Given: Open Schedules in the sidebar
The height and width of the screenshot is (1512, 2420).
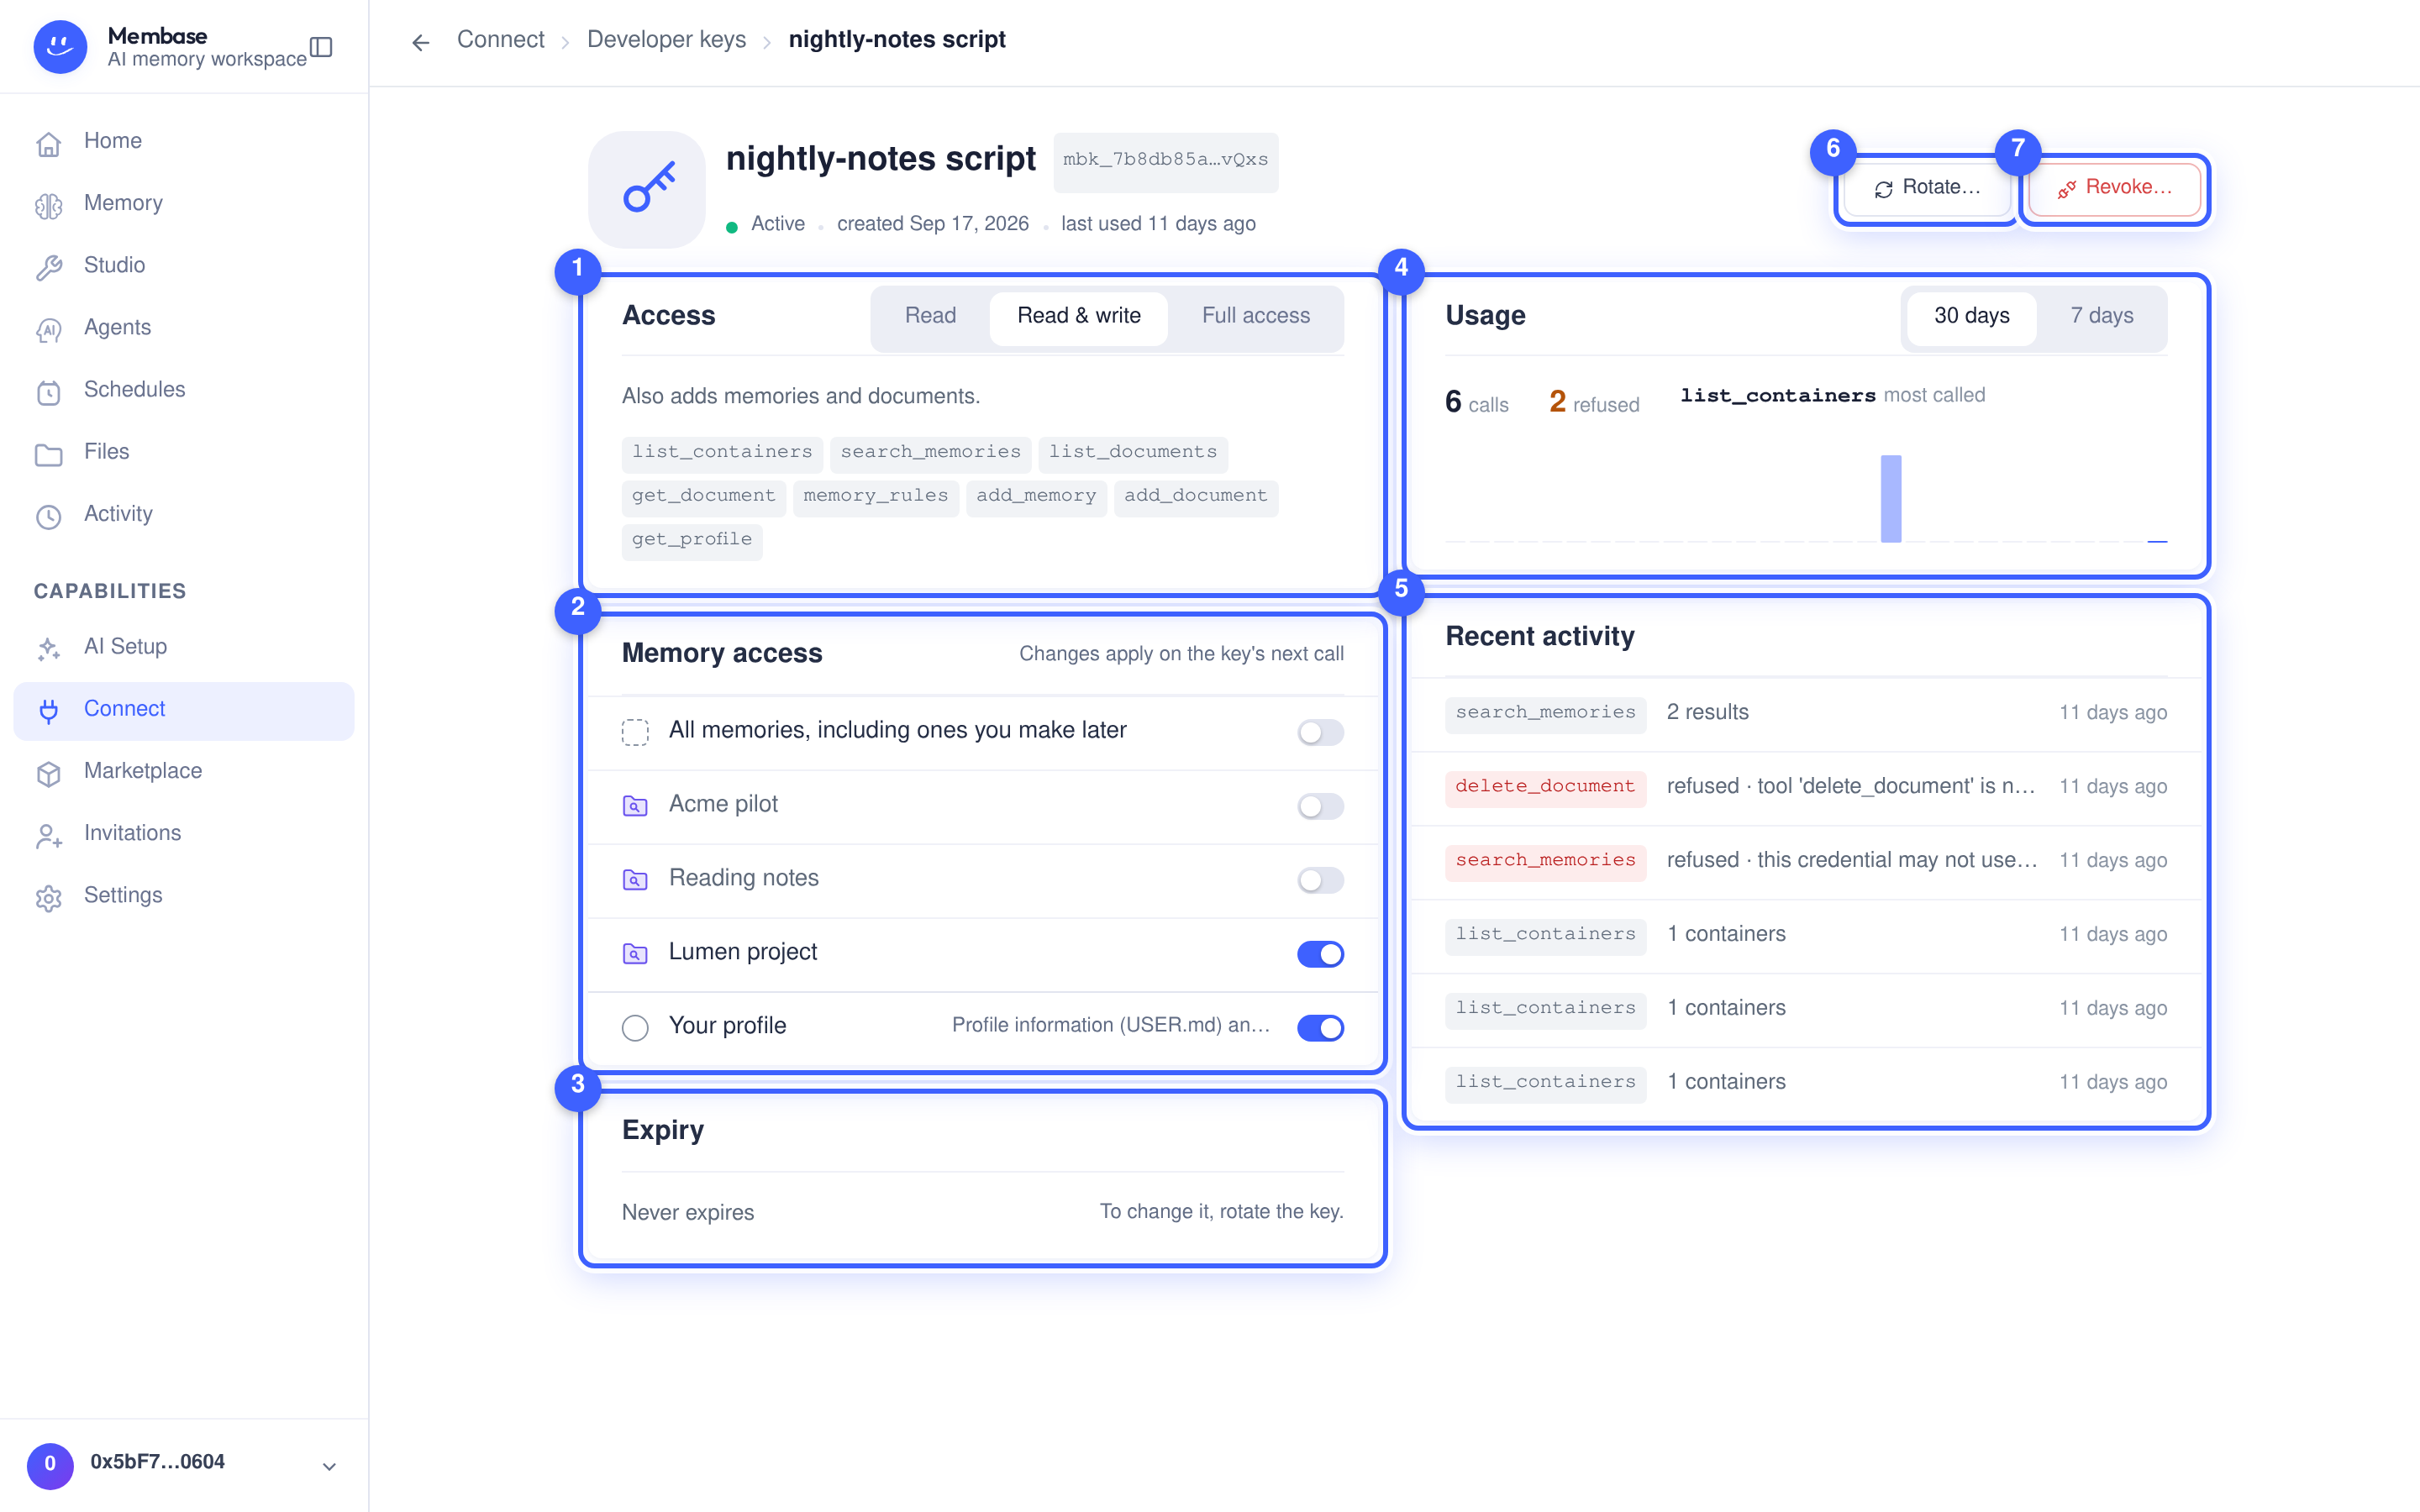Looking at the screenshot, I should (184, 390).
